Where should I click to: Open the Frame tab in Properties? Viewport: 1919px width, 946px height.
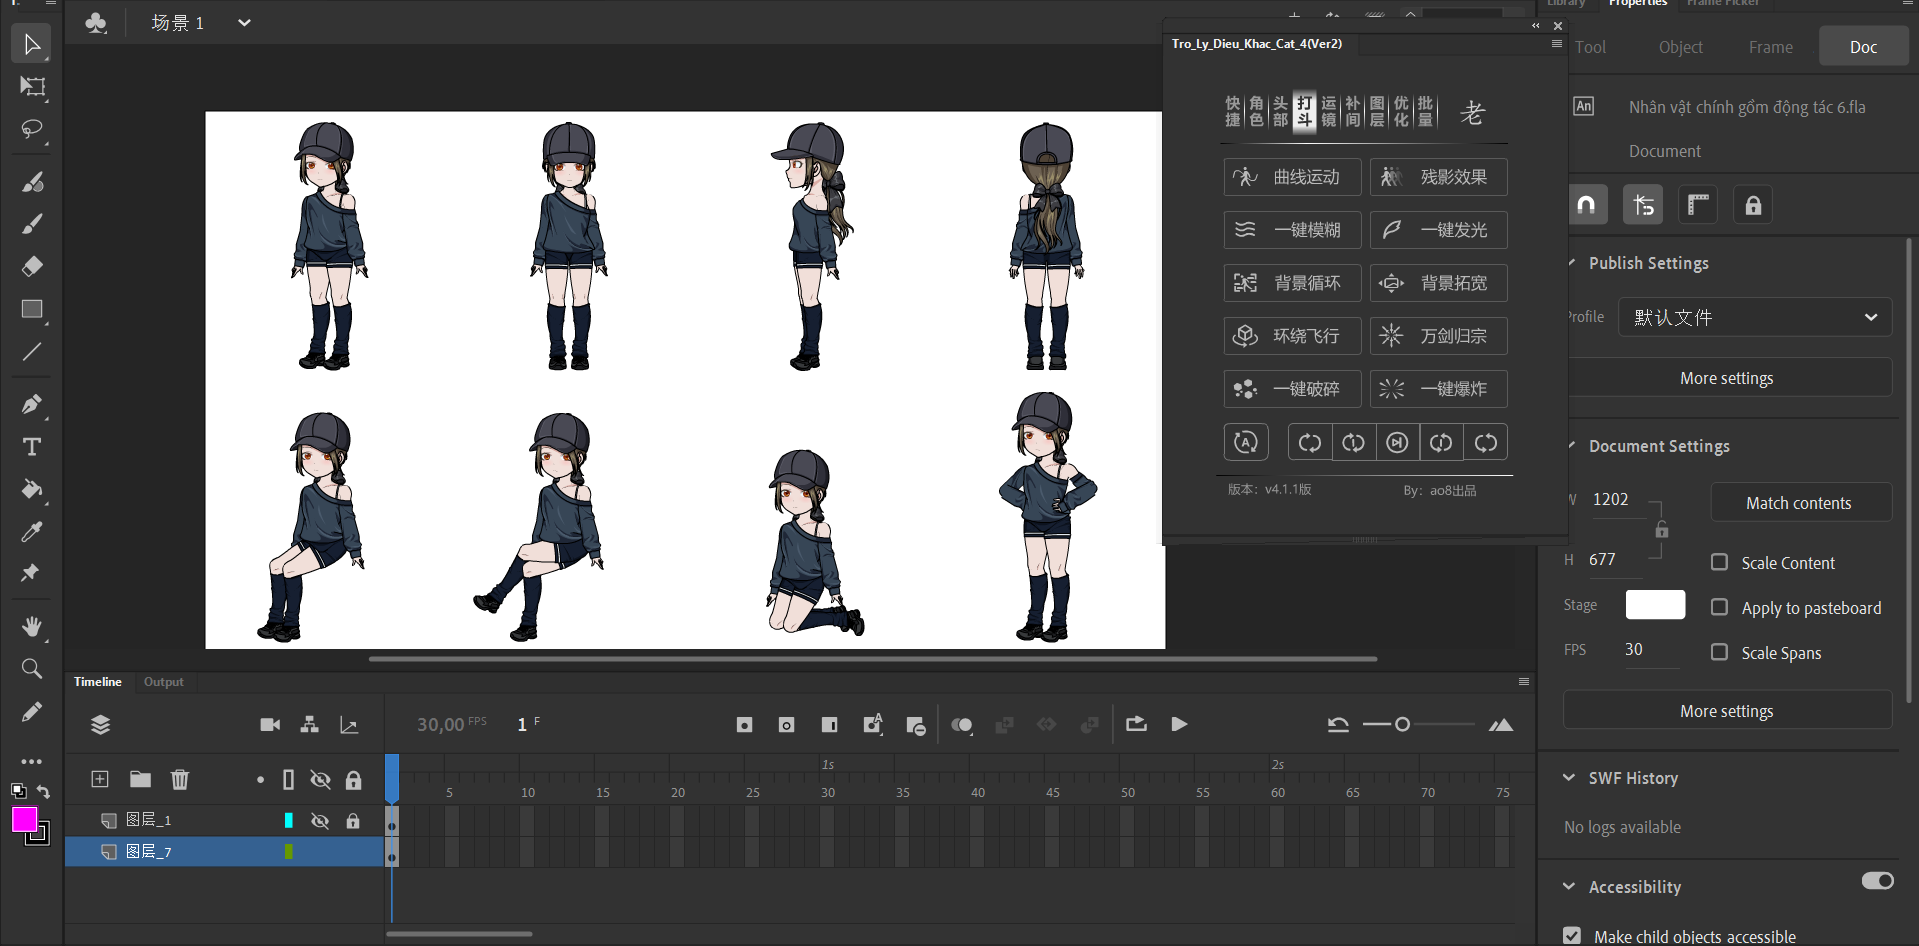[1770, 47]
